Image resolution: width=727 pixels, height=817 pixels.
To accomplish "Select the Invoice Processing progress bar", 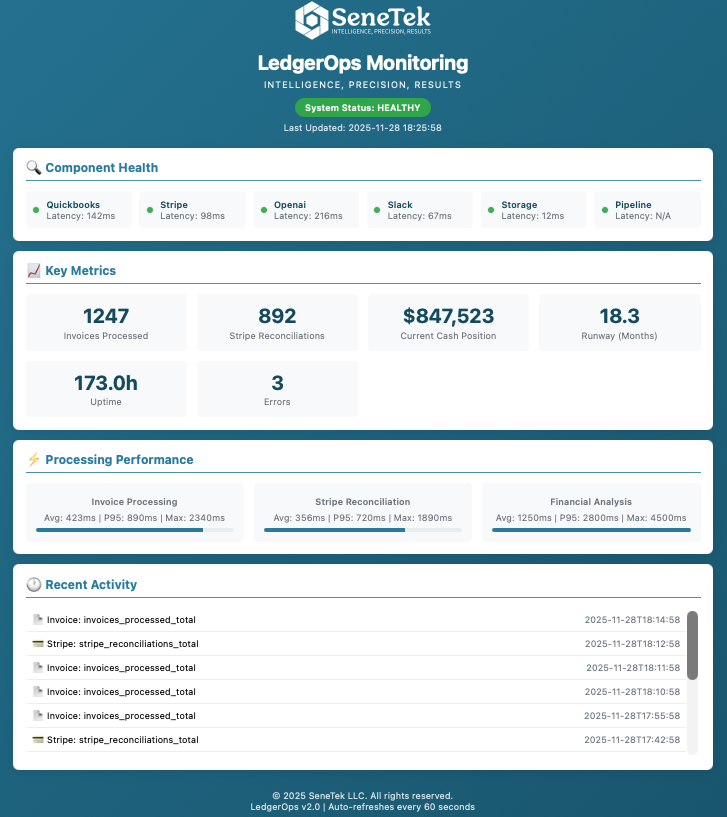I will click(x=134, y=530).
